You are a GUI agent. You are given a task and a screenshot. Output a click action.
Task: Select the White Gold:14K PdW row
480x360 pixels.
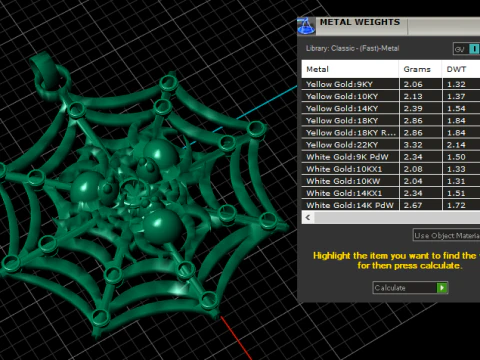[391, 205]
